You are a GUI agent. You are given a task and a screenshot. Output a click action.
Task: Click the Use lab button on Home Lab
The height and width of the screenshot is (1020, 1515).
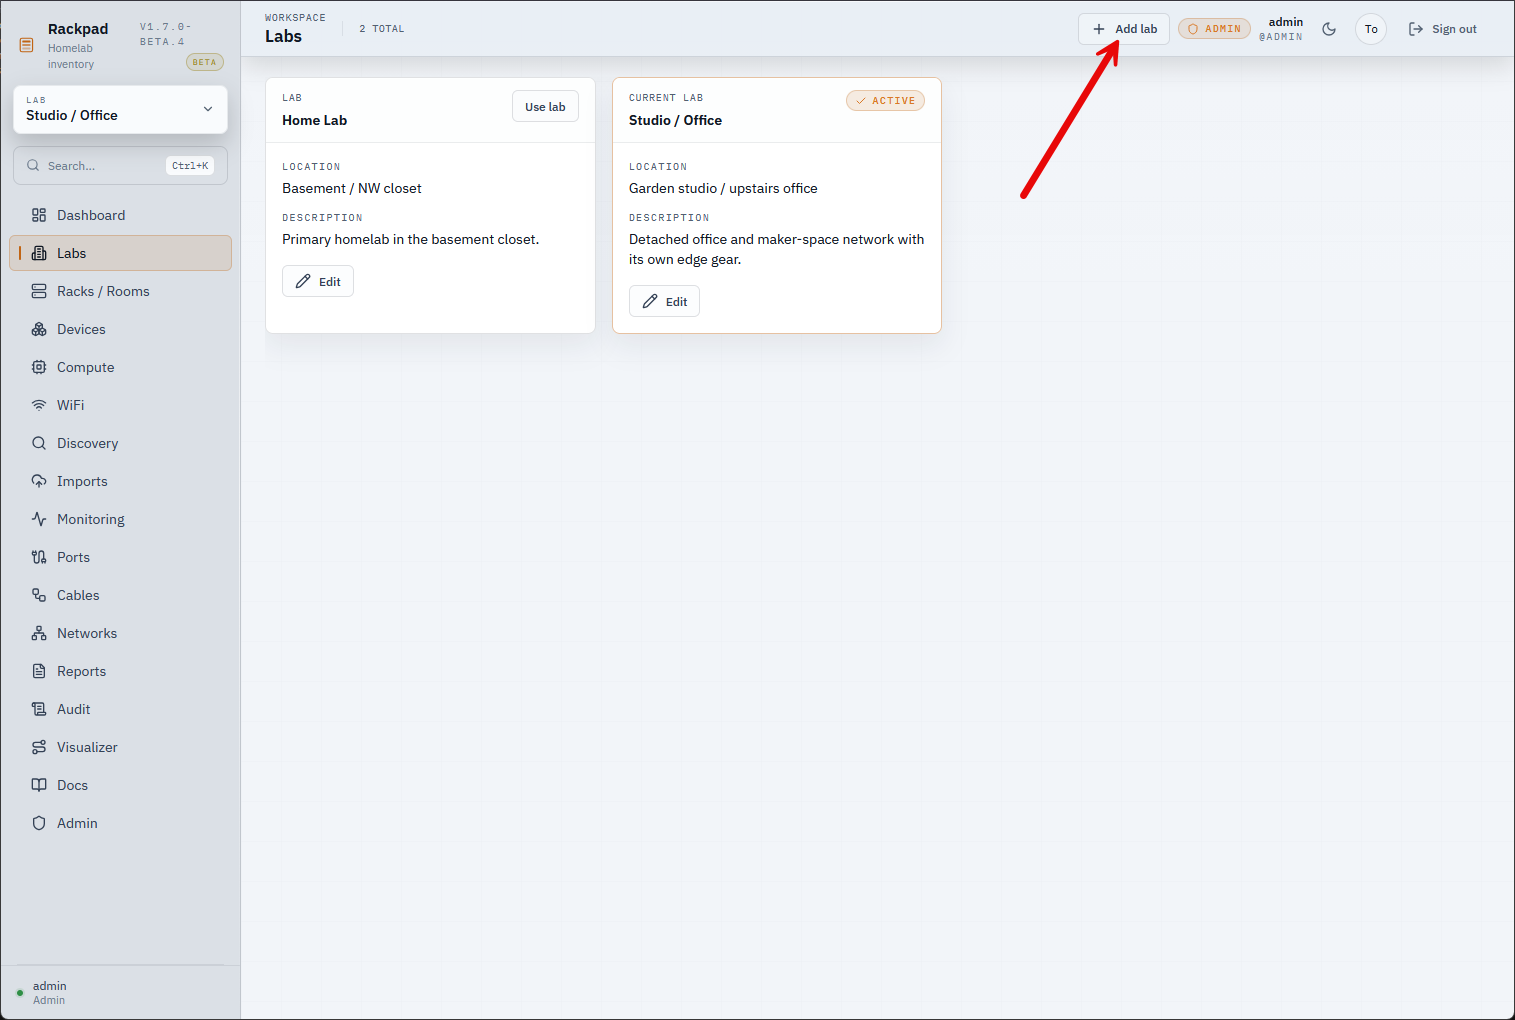[x=545, y=107]
